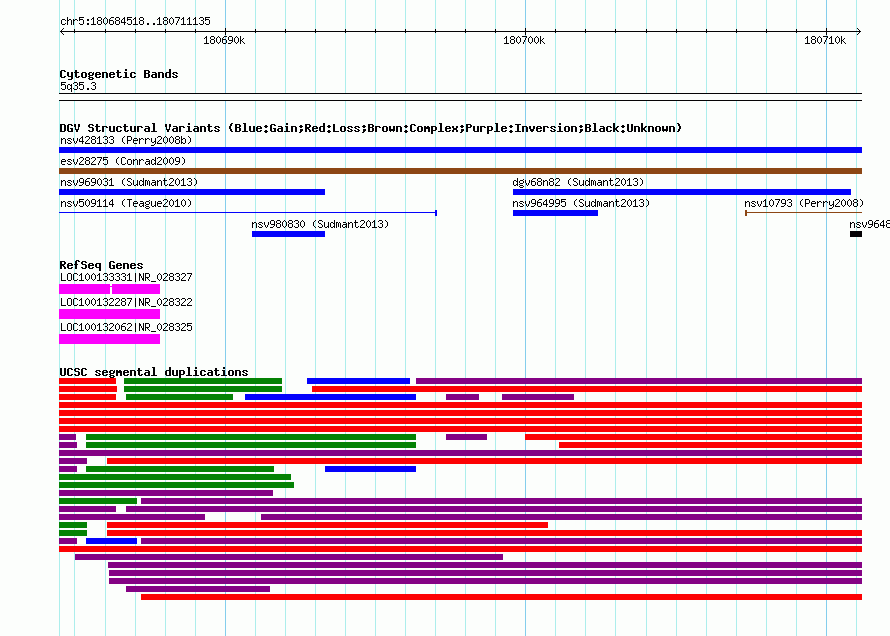Select the magenta LOC100133331 gene bar
The width and height of the screenshot is (890, 636).
pos(110,289)
